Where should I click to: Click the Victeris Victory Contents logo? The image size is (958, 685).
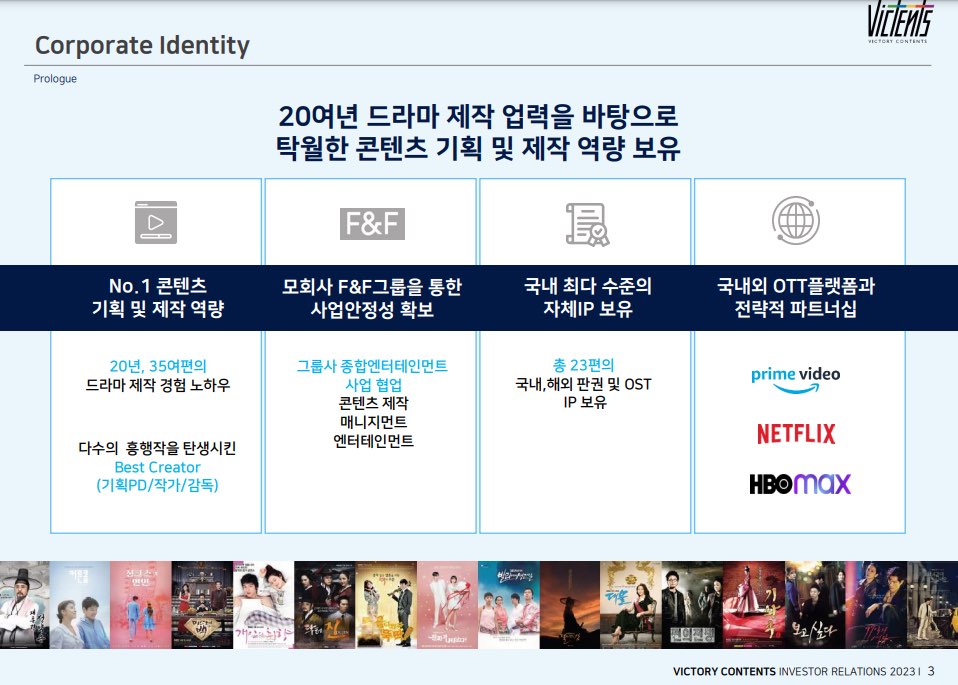coord(898,22)
